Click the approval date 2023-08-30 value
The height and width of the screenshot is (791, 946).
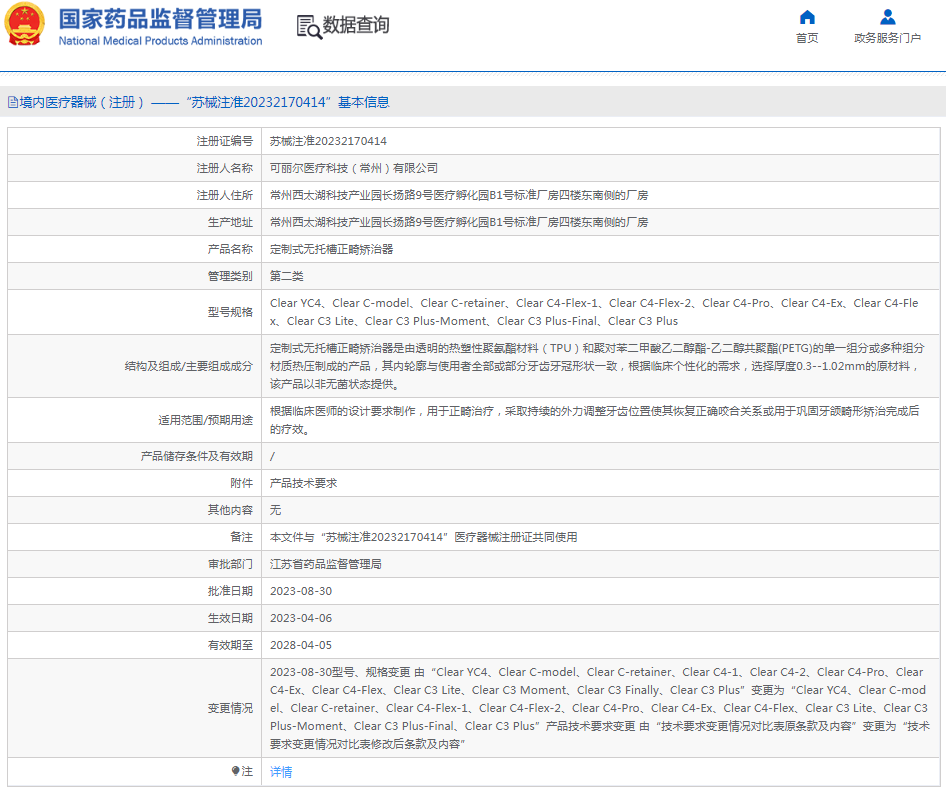(301, 591)
